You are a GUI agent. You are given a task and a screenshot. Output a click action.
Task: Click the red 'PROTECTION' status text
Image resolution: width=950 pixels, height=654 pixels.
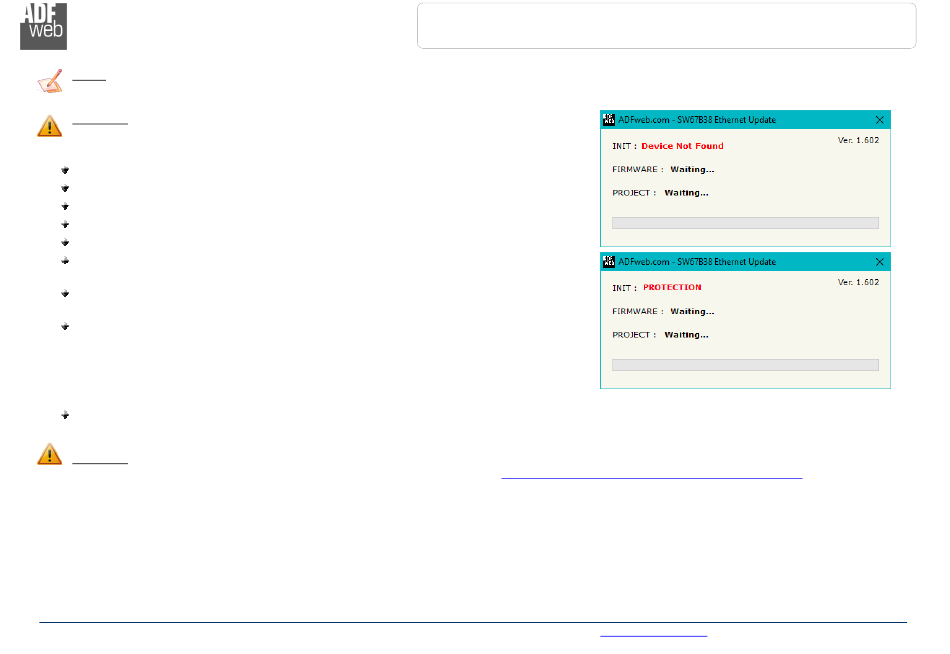672,287
